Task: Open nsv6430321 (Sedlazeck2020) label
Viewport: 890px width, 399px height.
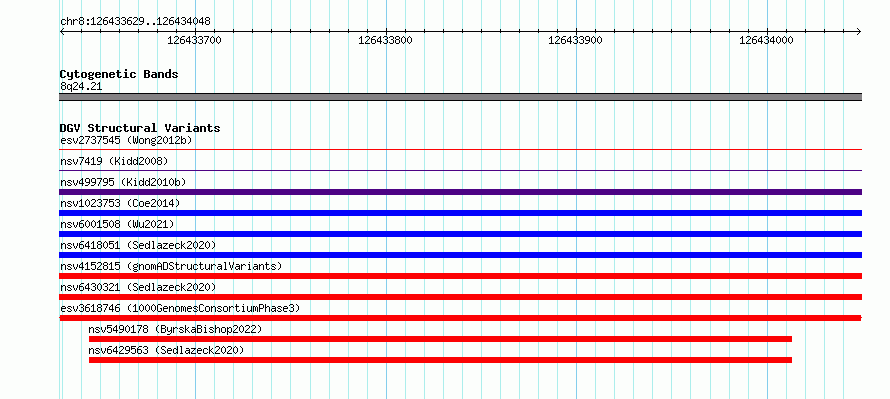Action: [x=138, y=287]
